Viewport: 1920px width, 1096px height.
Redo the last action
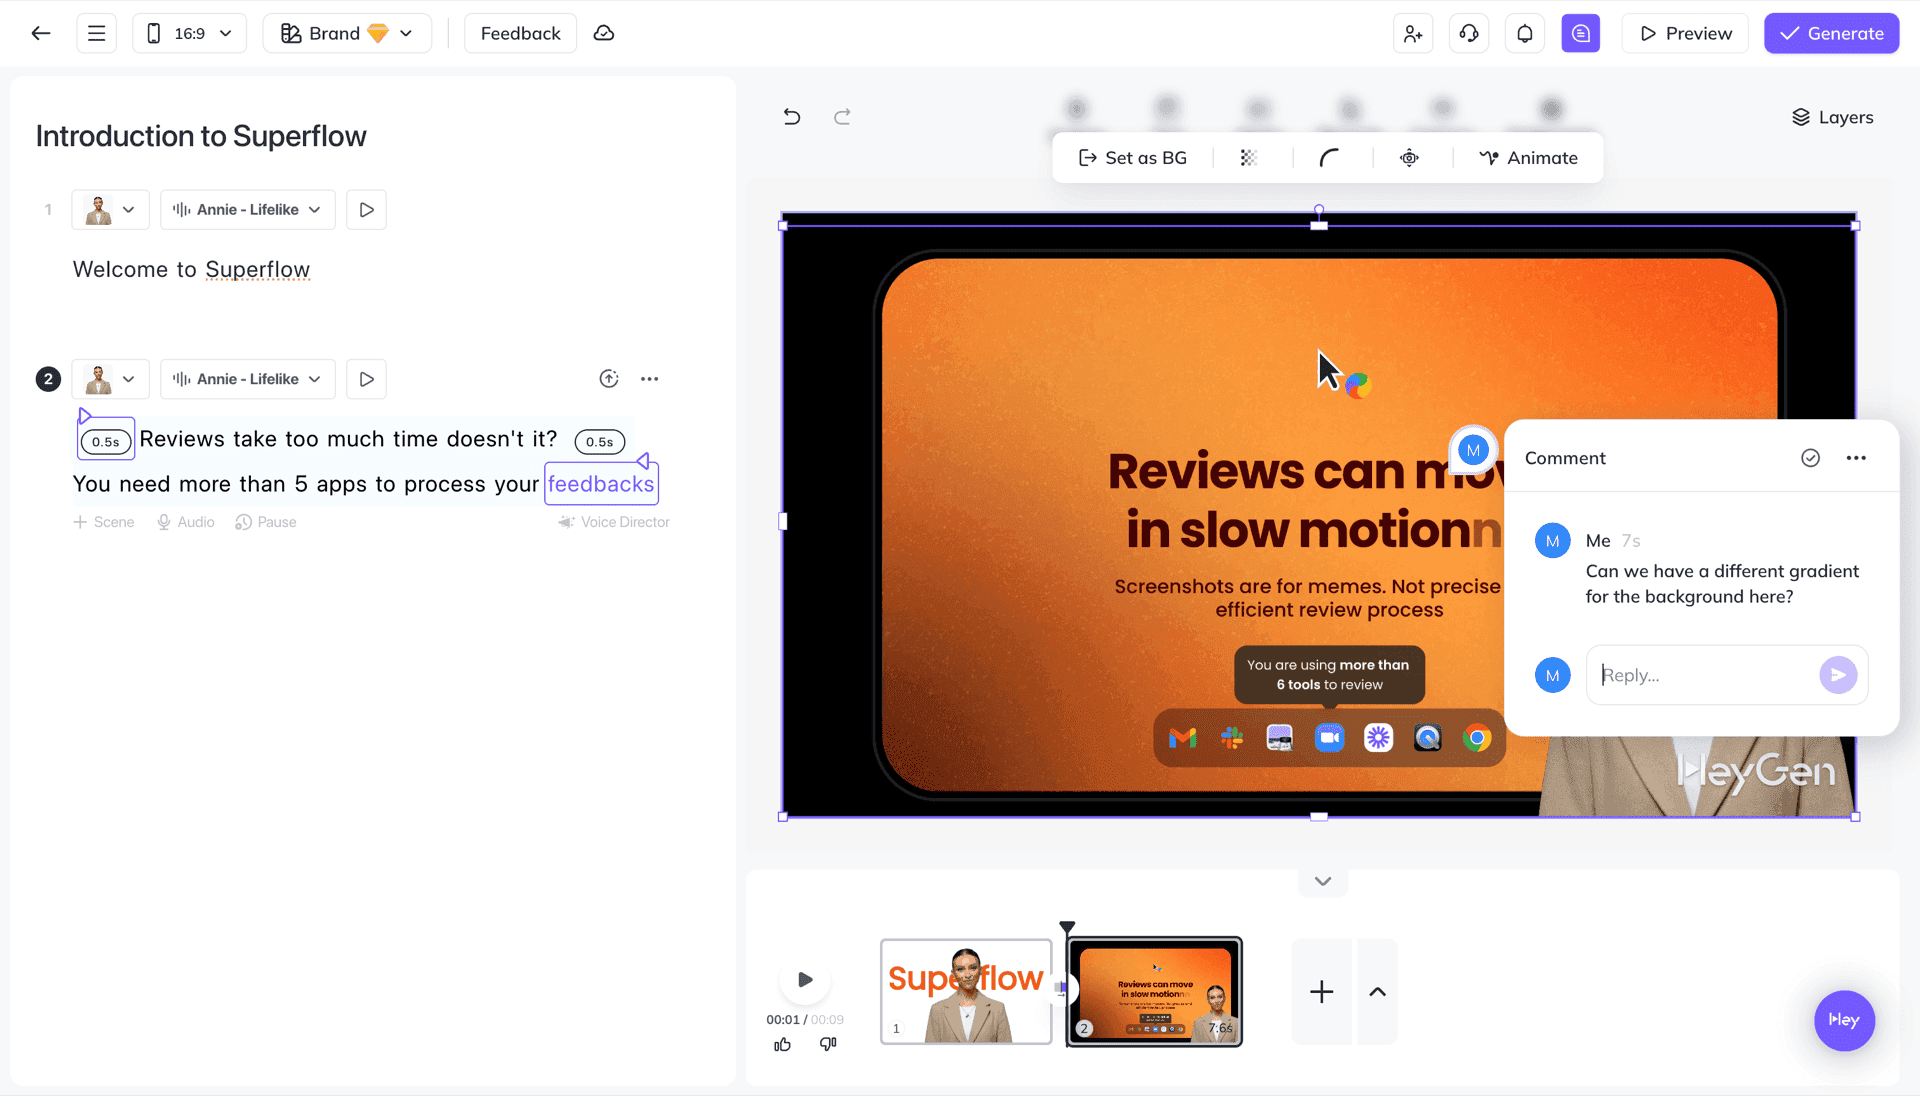(842, 117)
